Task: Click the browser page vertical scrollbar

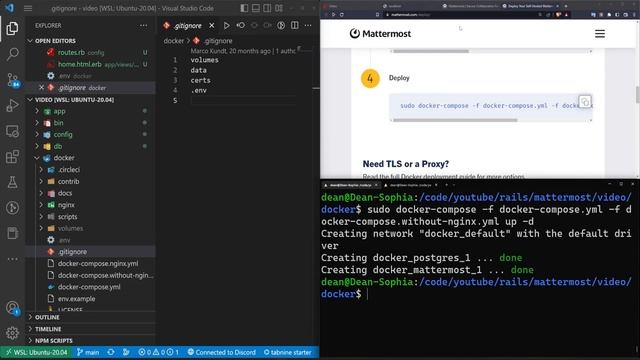Action: pos(638,95)
